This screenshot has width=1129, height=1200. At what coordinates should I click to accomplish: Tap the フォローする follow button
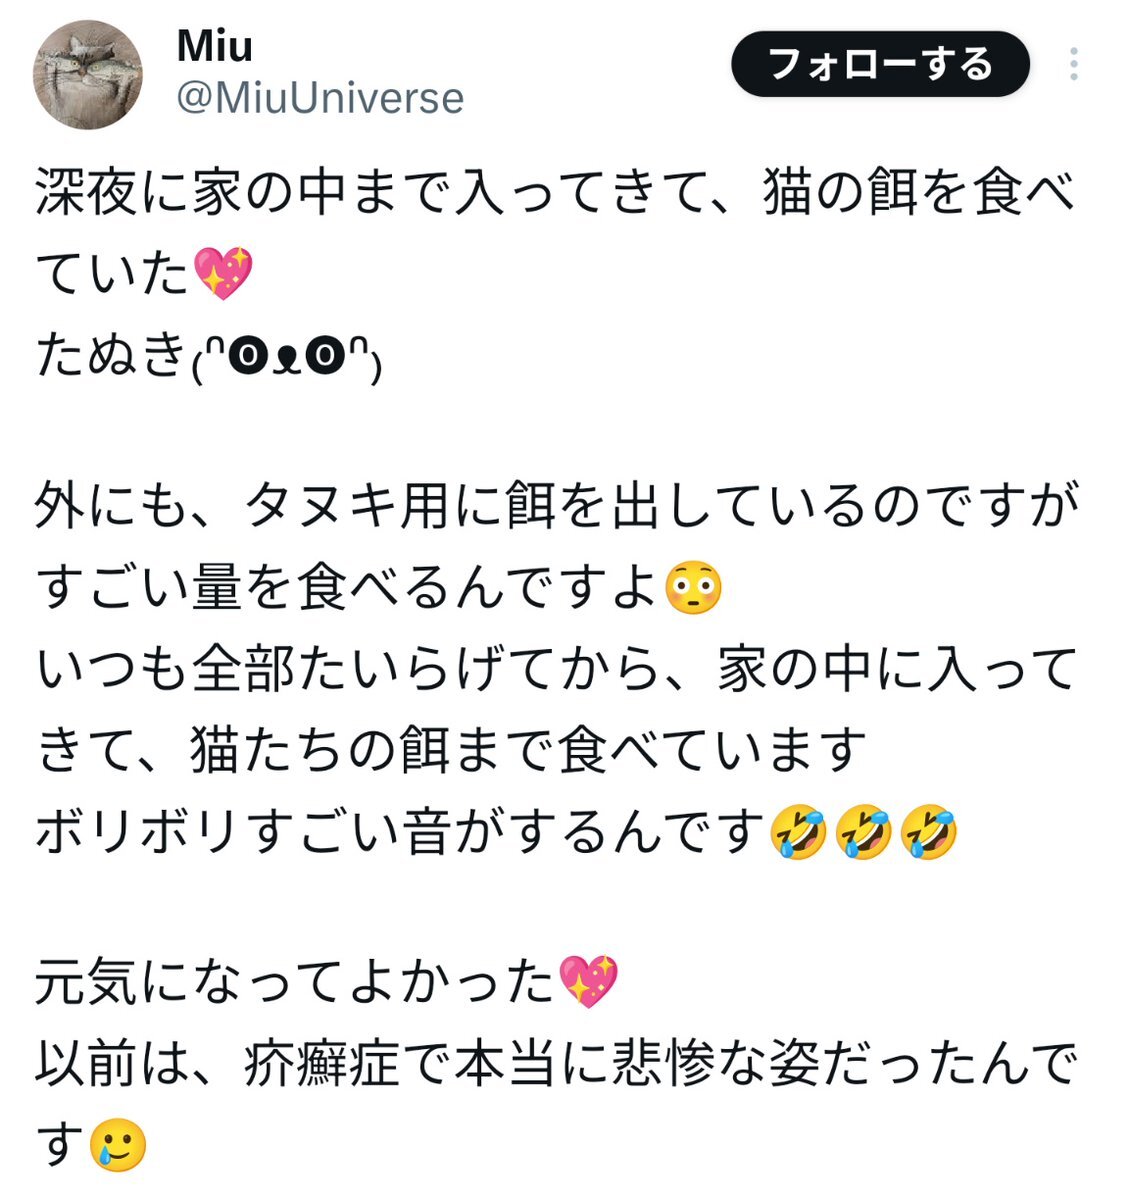coord(880,65)
